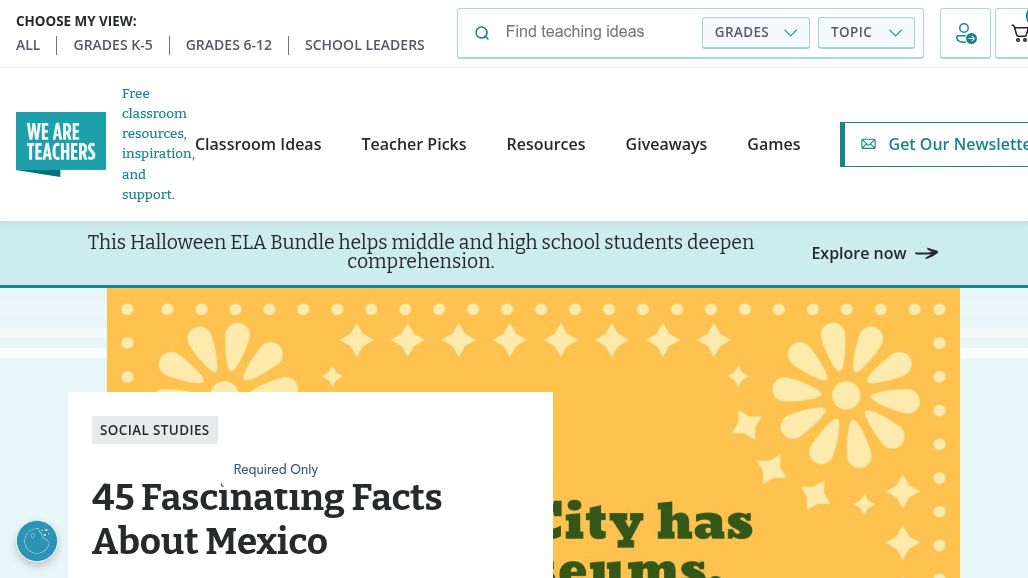Switch view to Grades 6-12
Viewport: 1028px width, 578px height.
point(229,45)
